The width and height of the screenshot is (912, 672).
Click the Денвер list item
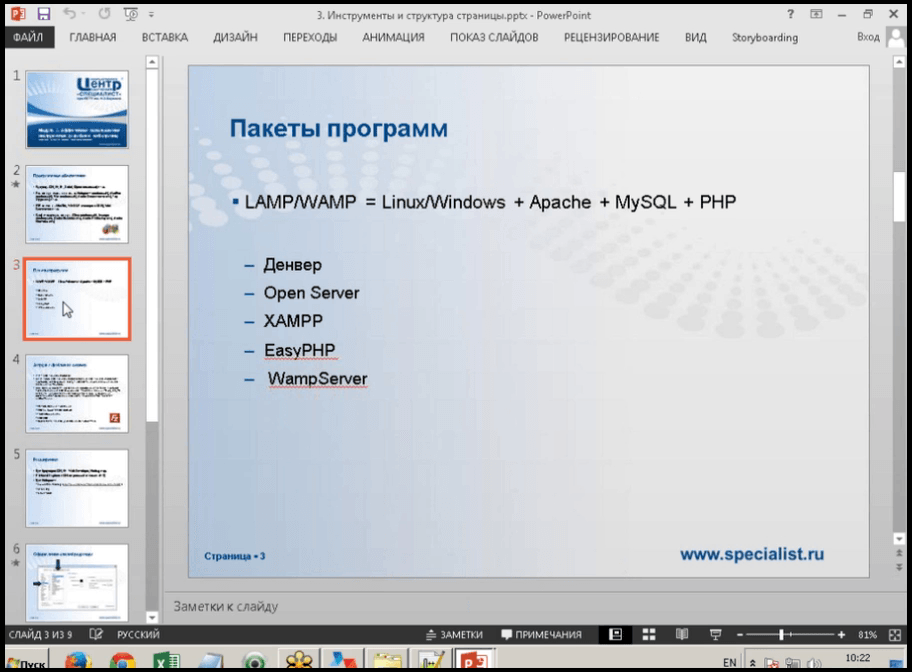tap(292, 265)
